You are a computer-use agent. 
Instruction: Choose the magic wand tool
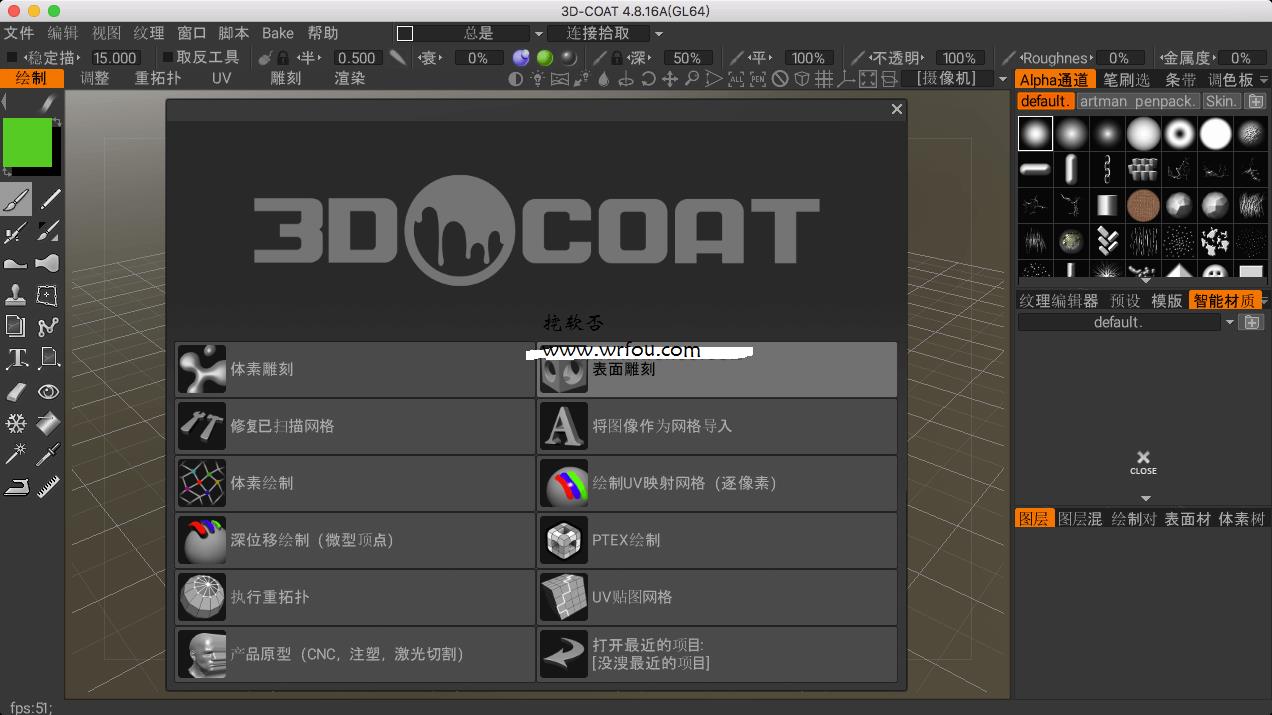(x=16, y=455)
